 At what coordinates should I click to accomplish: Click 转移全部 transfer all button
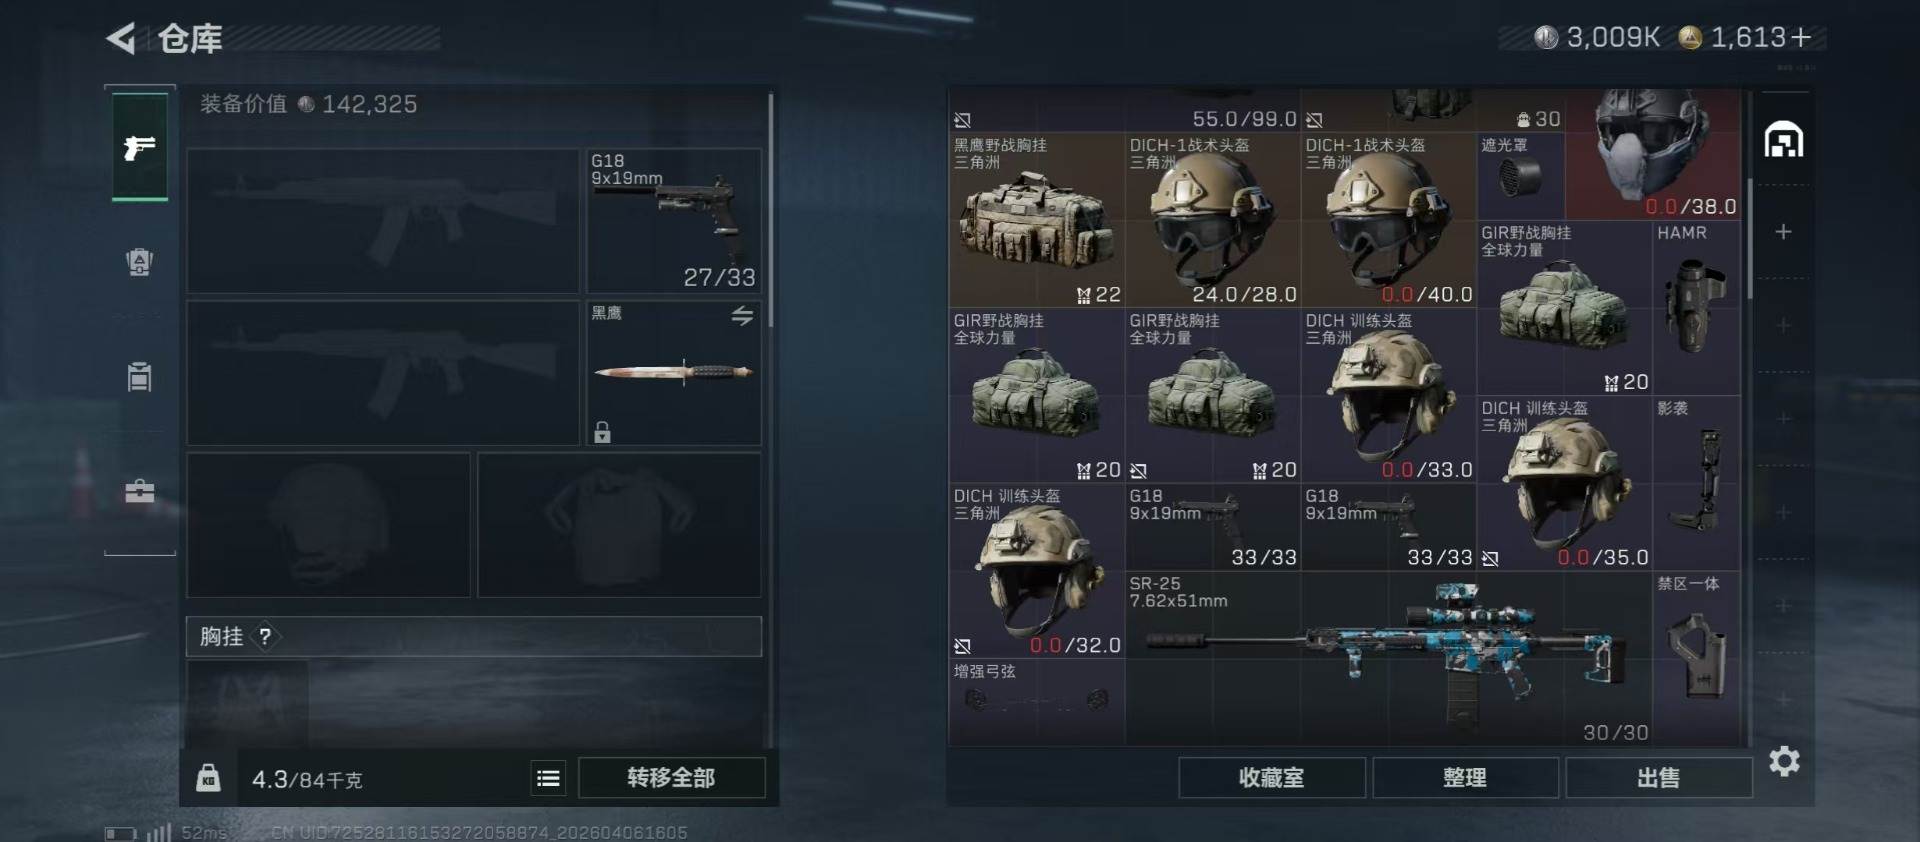(672, 777)
